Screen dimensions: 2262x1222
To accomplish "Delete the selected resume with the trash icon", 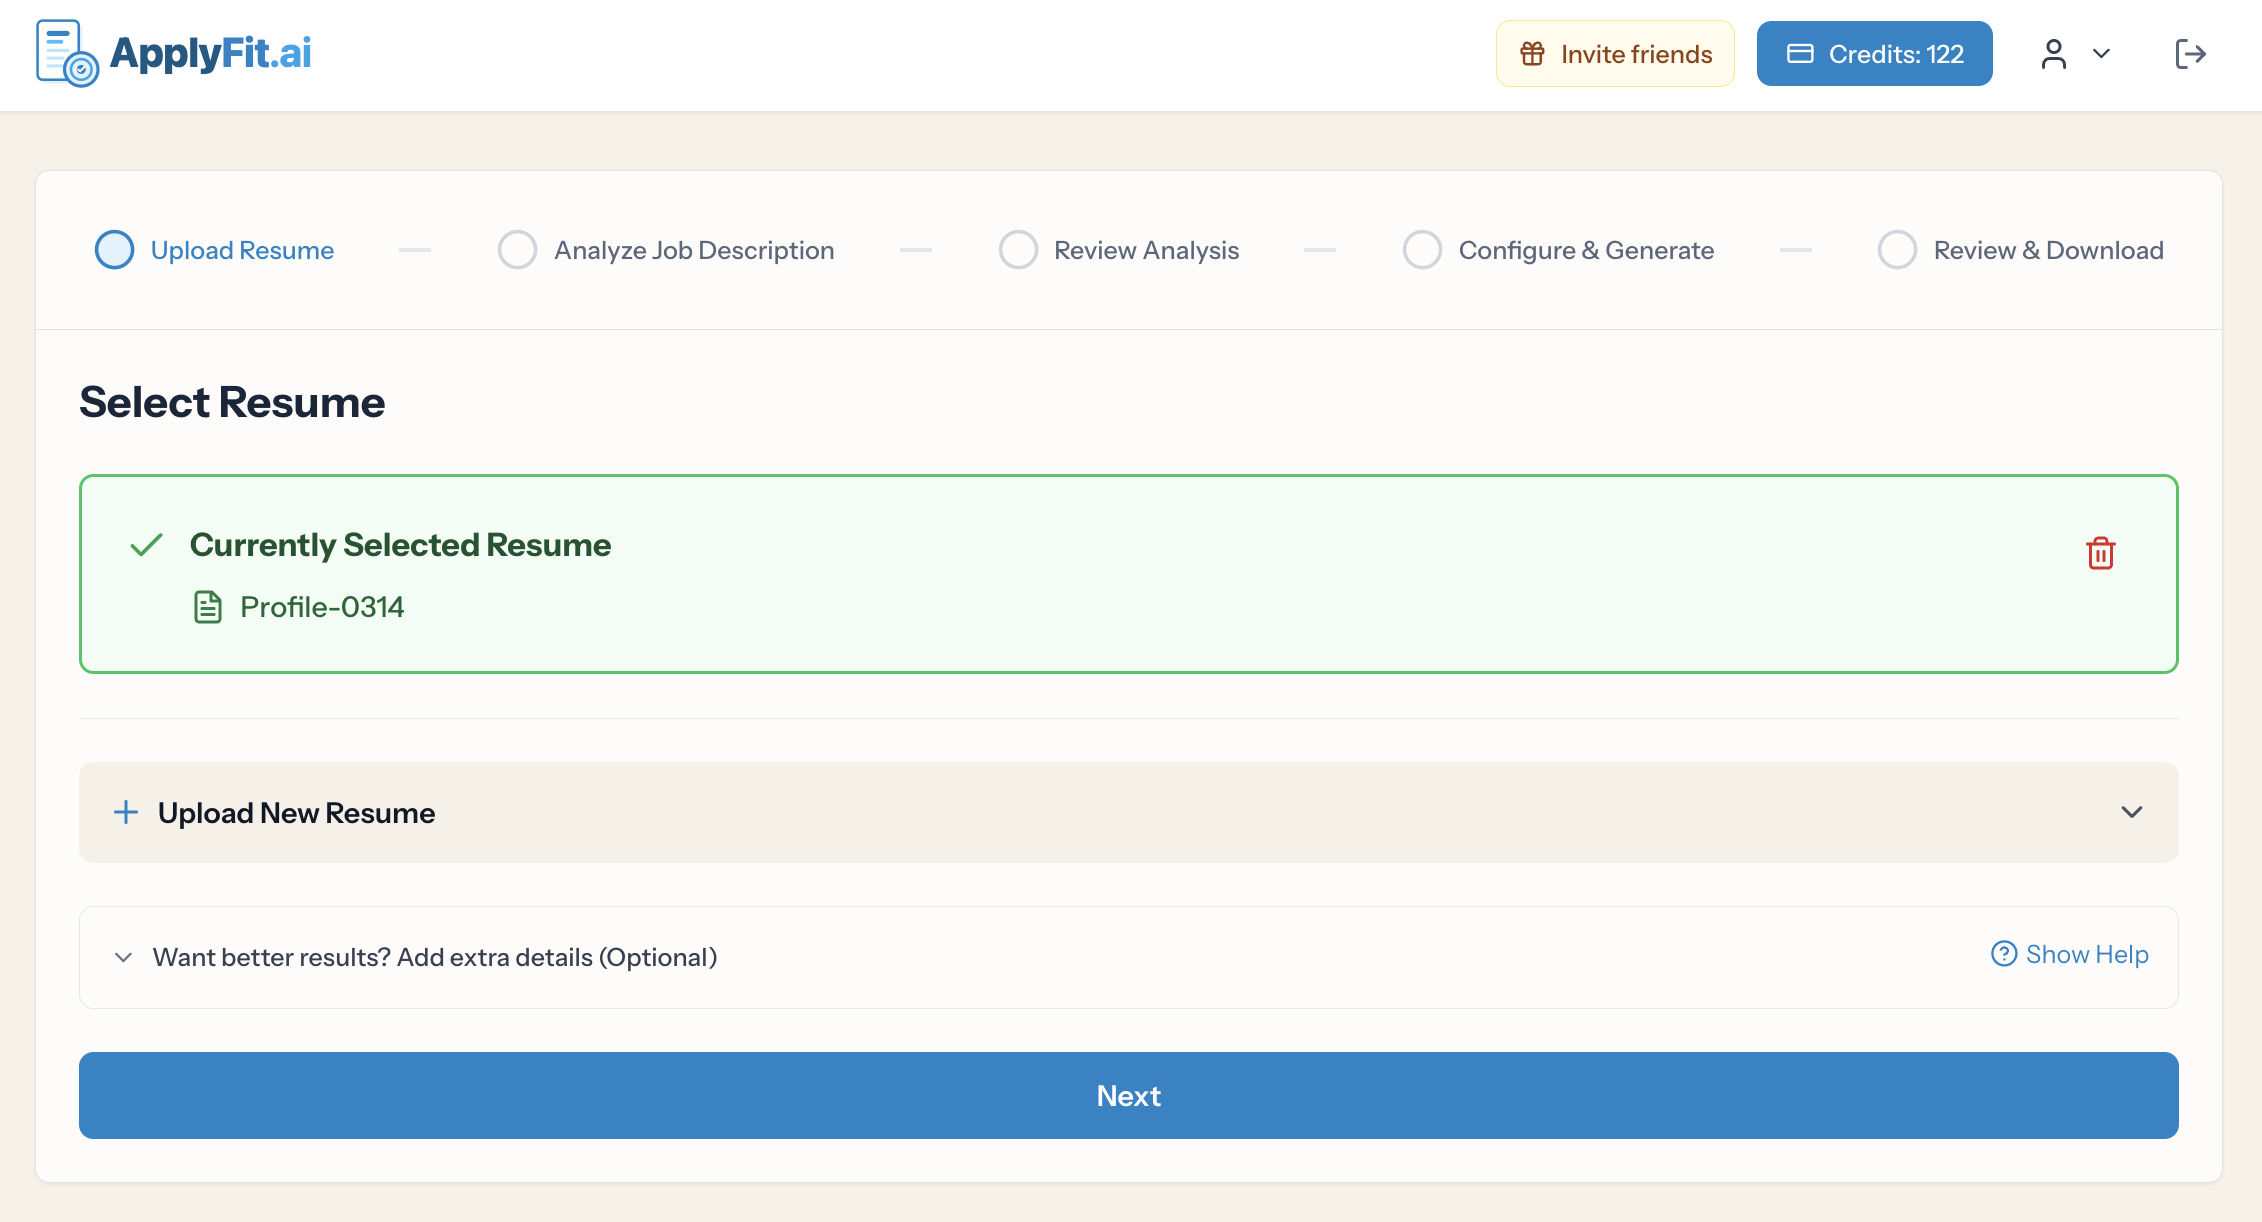I will 2100,553.
